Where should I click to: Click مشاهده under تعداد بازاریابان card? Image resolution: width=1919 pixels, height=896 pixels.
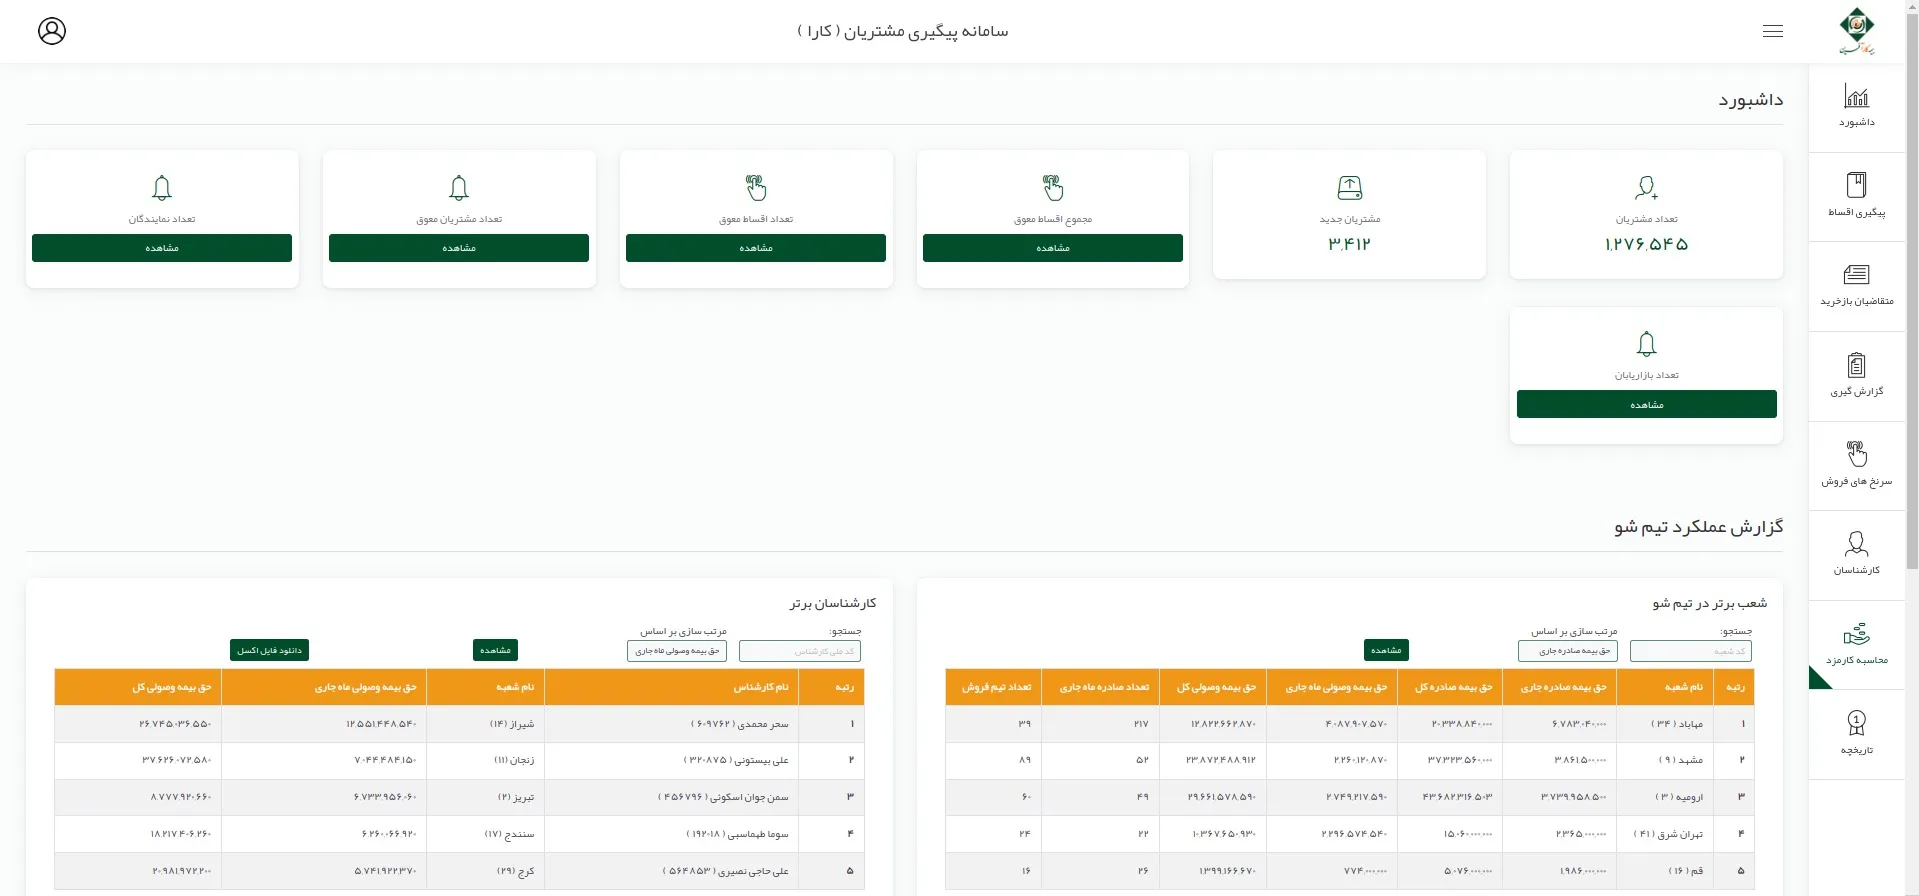click(1646, 404)
